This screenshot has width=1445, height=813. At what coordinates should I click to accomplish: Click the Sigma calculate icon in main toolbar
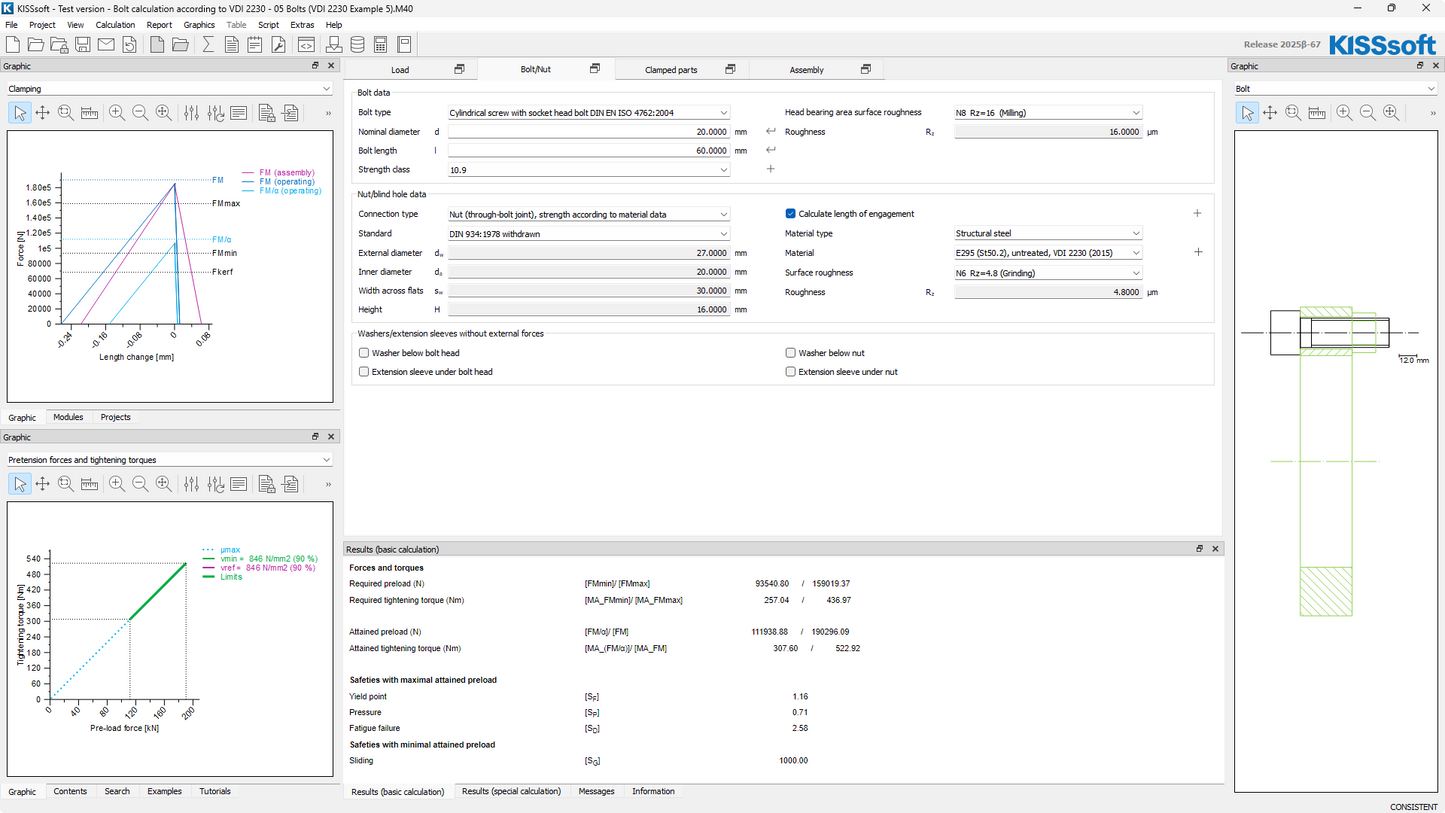click(x=208, y=44)
